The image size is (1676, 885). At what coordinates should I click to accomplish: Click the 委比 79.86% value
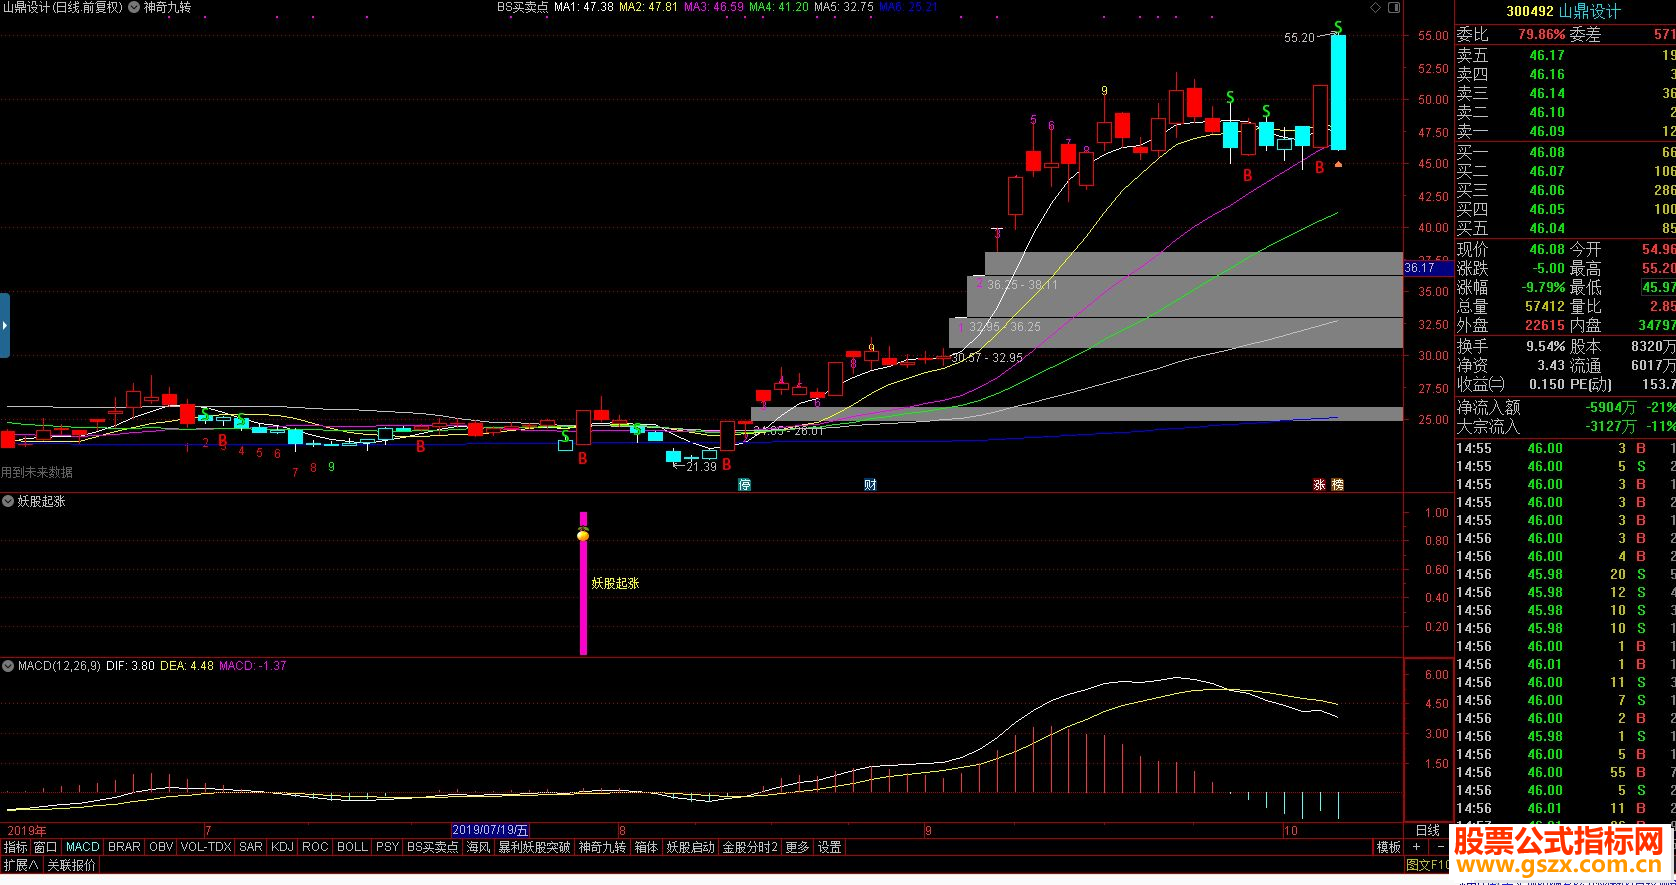(x=1541, y=34)
